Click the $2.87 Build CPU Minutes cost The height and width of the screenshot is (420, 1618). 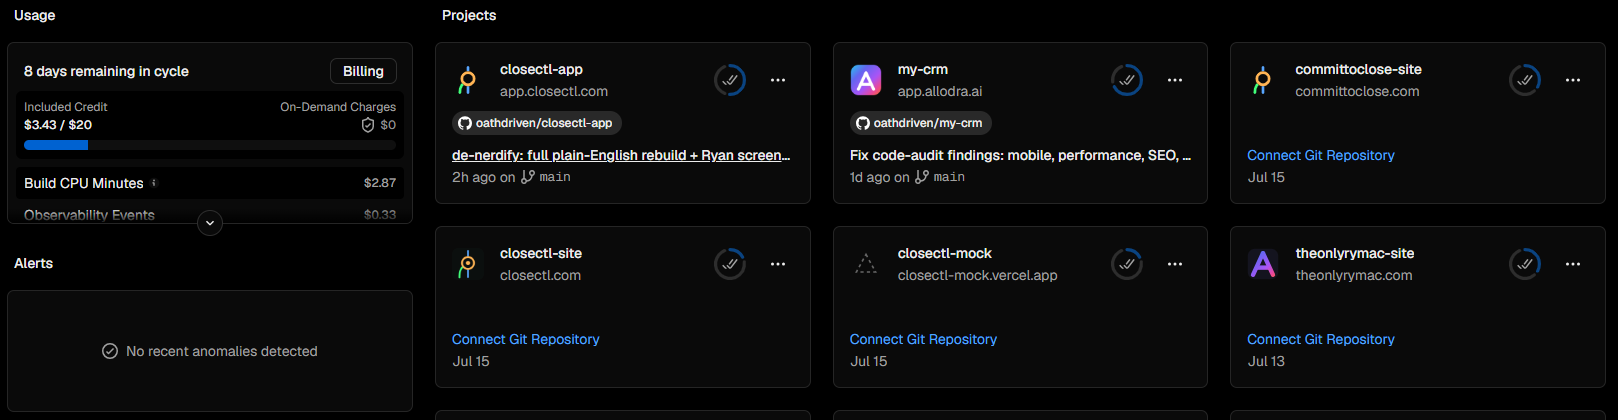[380, 183]
